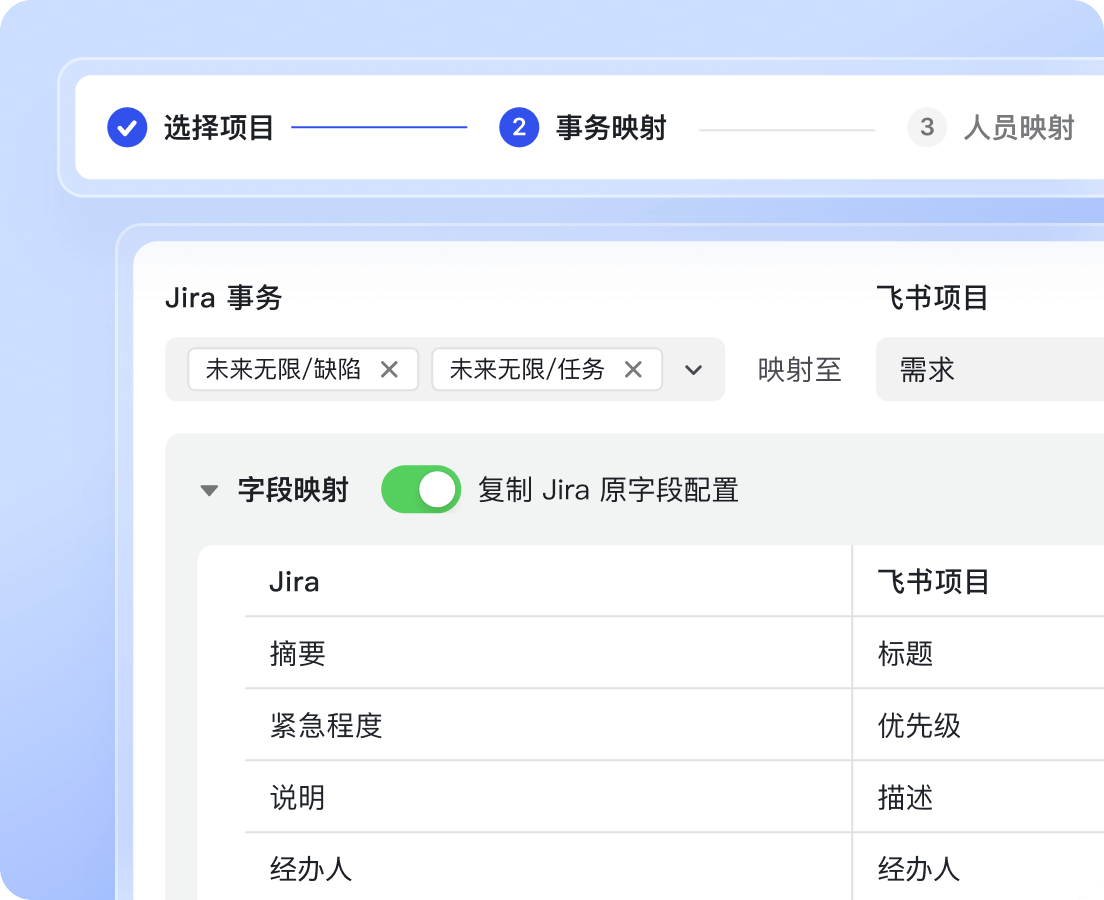The height and width of the screenshot is (900, 1104).
Task: Click the 映射至 label
Action: [x=800, y=370]
